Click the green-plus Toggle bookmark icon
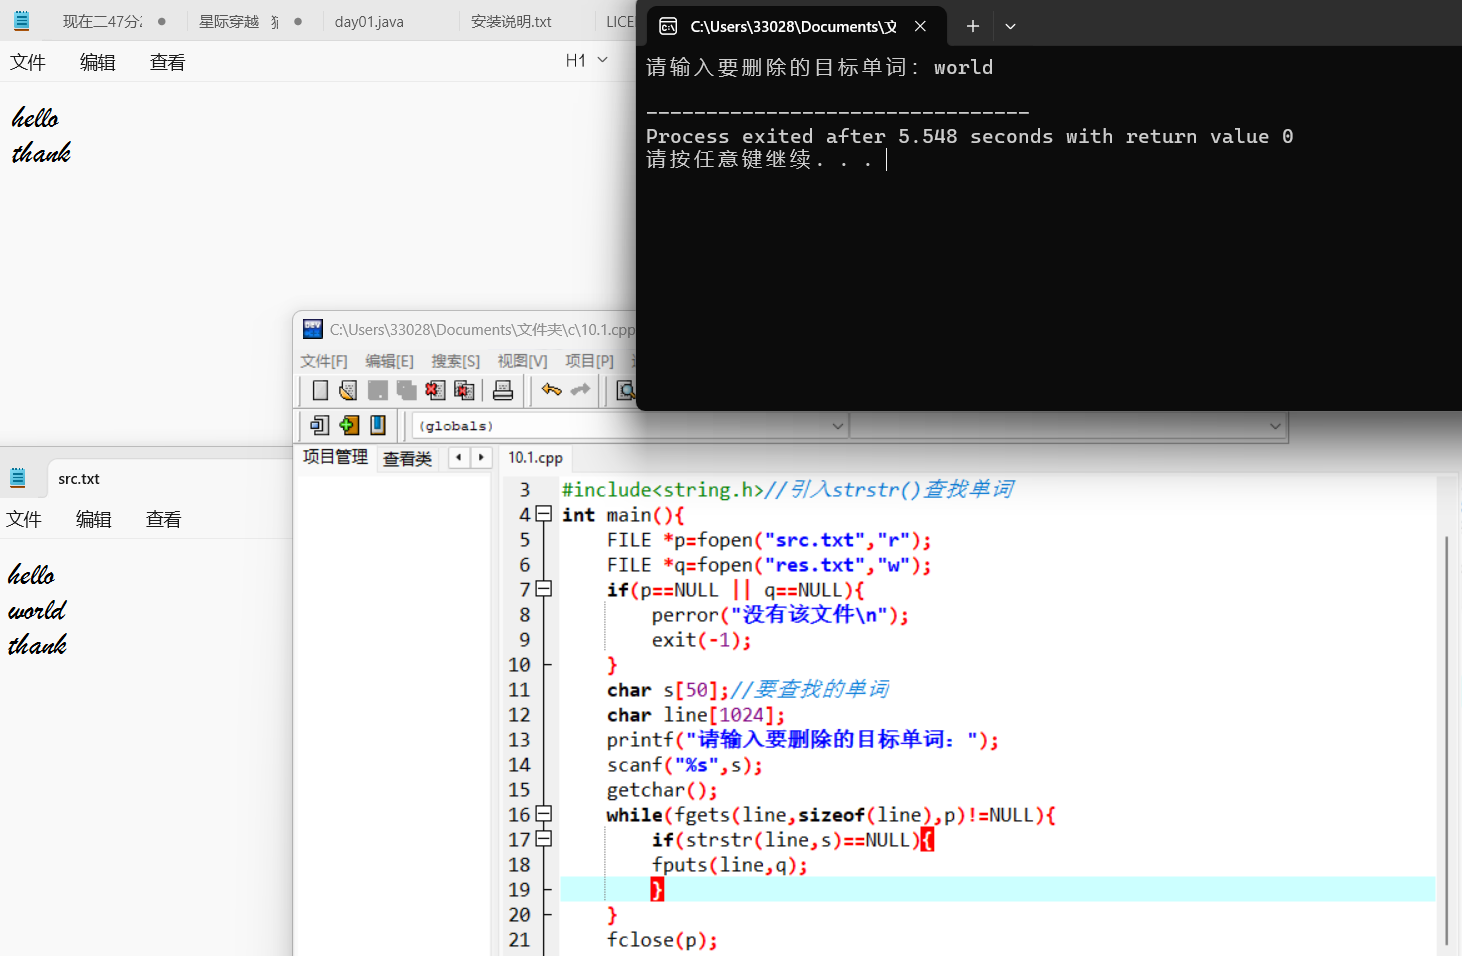This screenshot has width=1462, height=956. 348,425
